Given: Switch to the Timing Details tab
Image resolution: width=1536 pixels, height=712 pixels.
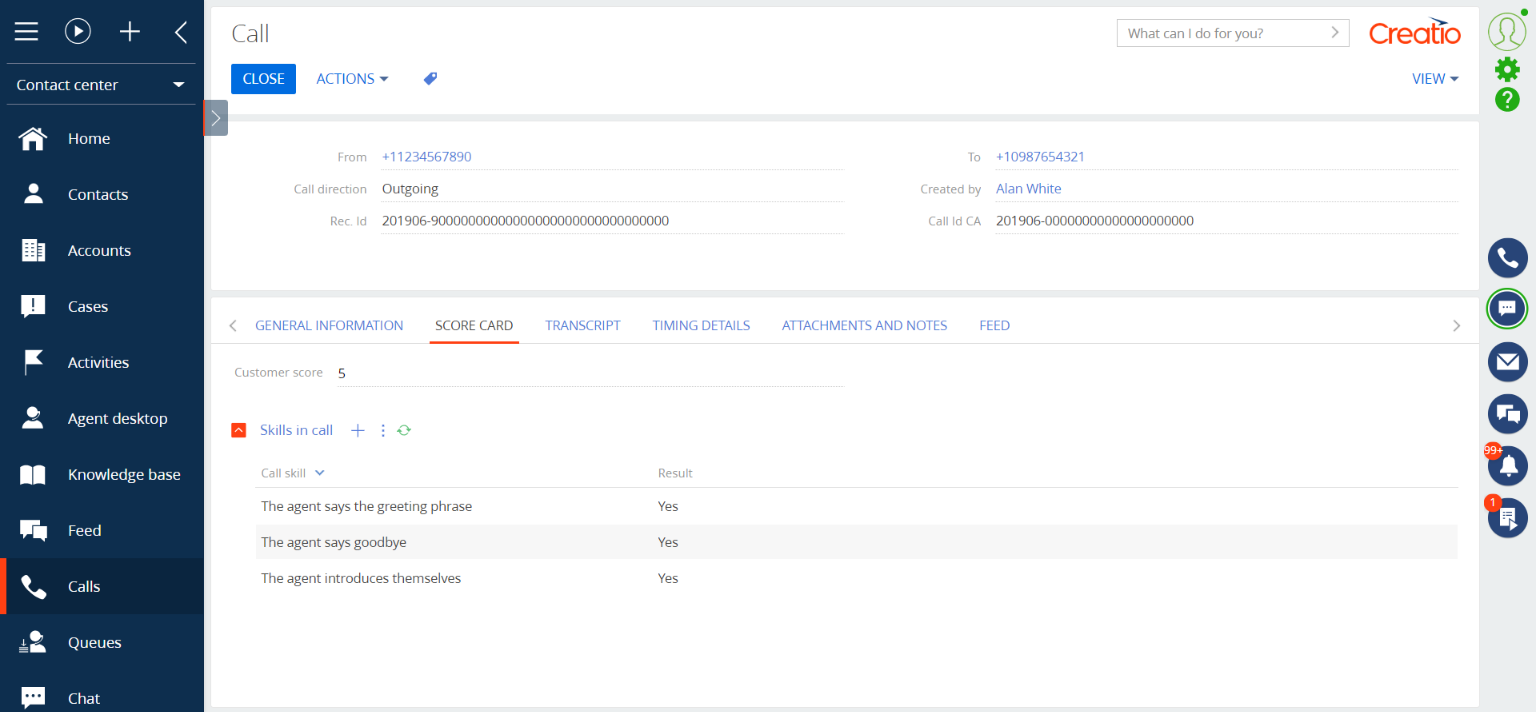Looking at the screenshot, I should click(x=701, y=325).
